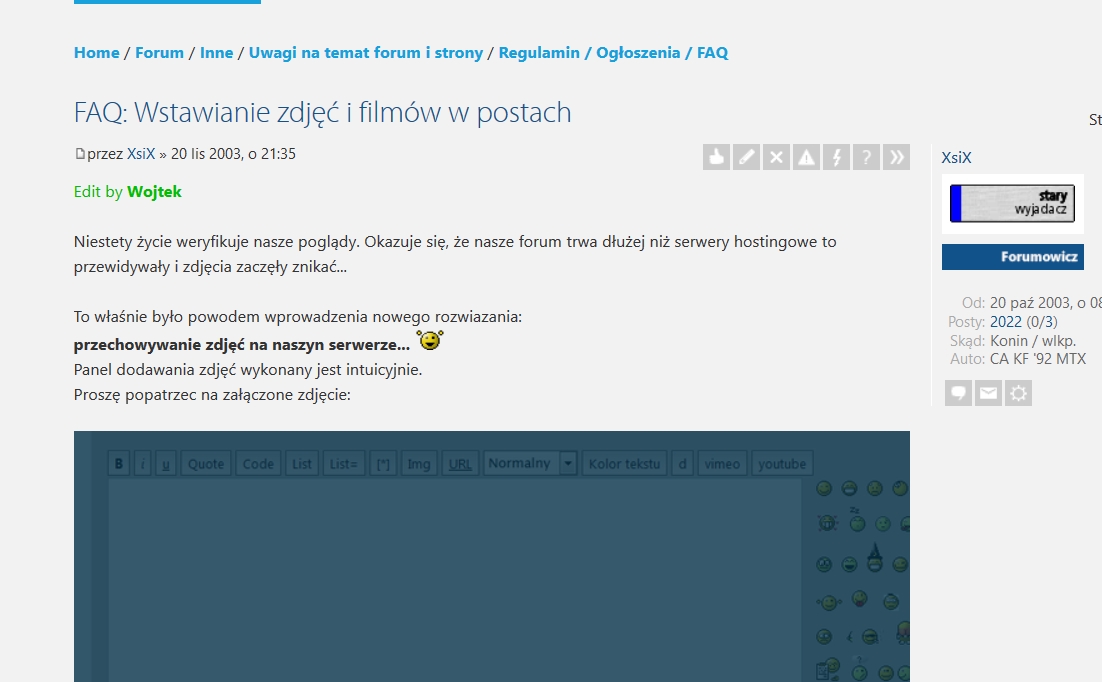Click the thumbs-up icon on the post

click(716, 157)
